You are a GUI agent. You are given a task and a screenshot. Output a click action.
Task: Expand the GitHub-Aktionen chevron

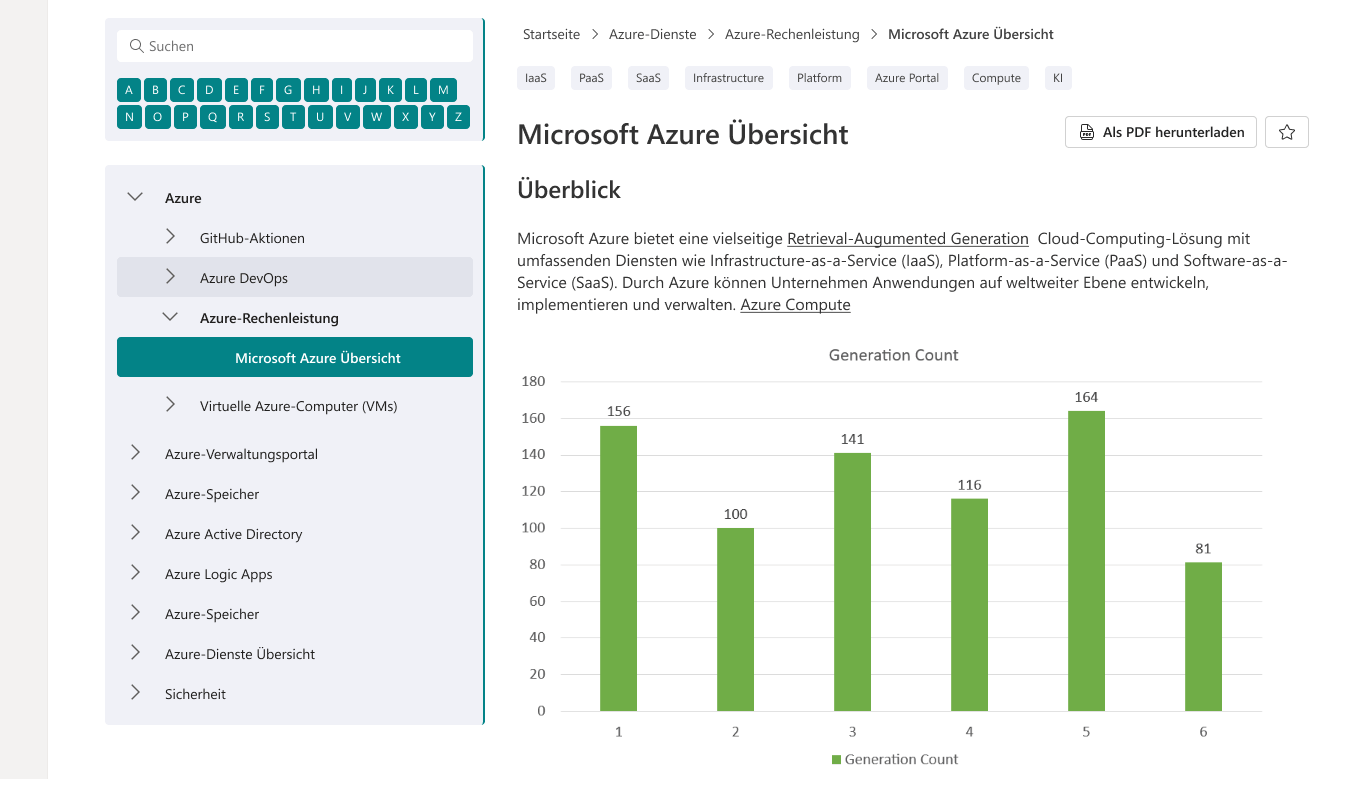click(170, 237)
